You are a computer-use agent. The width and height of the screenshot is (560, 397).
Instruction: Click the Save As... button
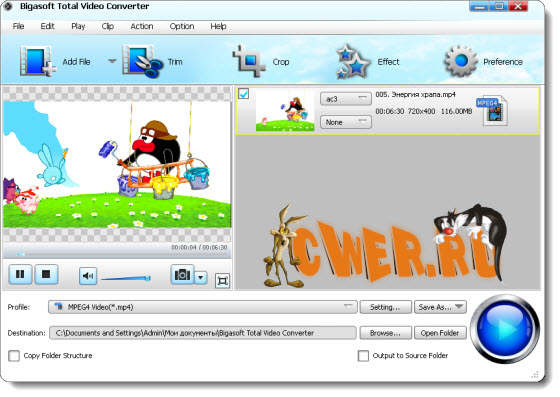pos(440,307)
